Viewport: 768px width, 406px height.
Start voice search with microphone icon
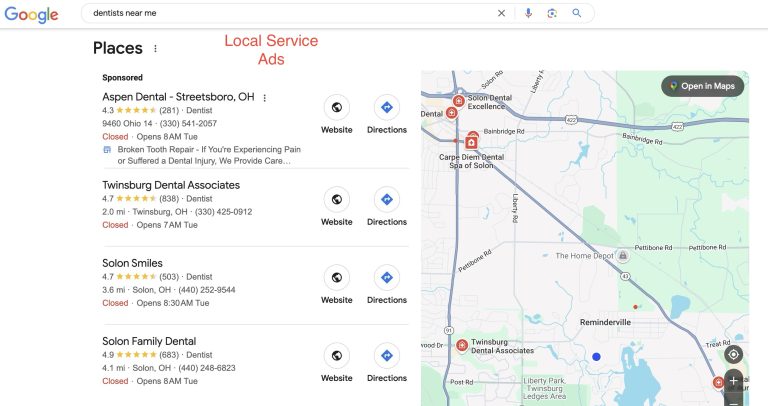click(528, 14)
